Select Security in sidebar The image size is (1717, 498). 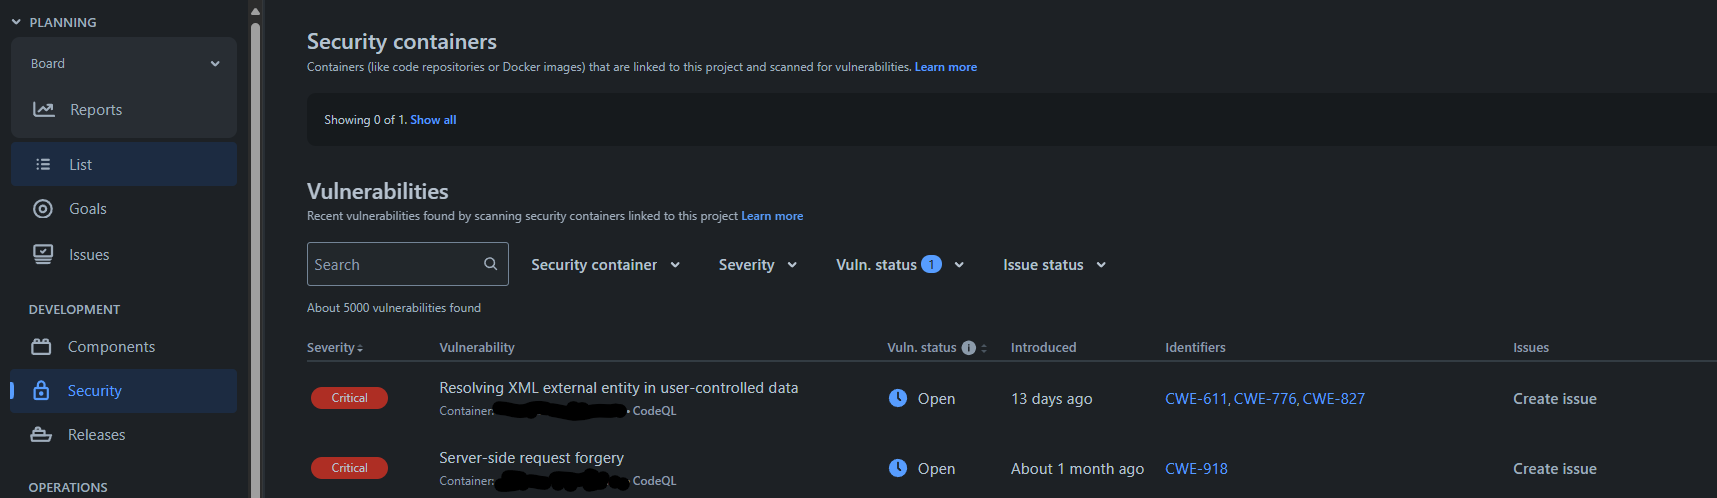pyautogui.click(x=124, y=391)
